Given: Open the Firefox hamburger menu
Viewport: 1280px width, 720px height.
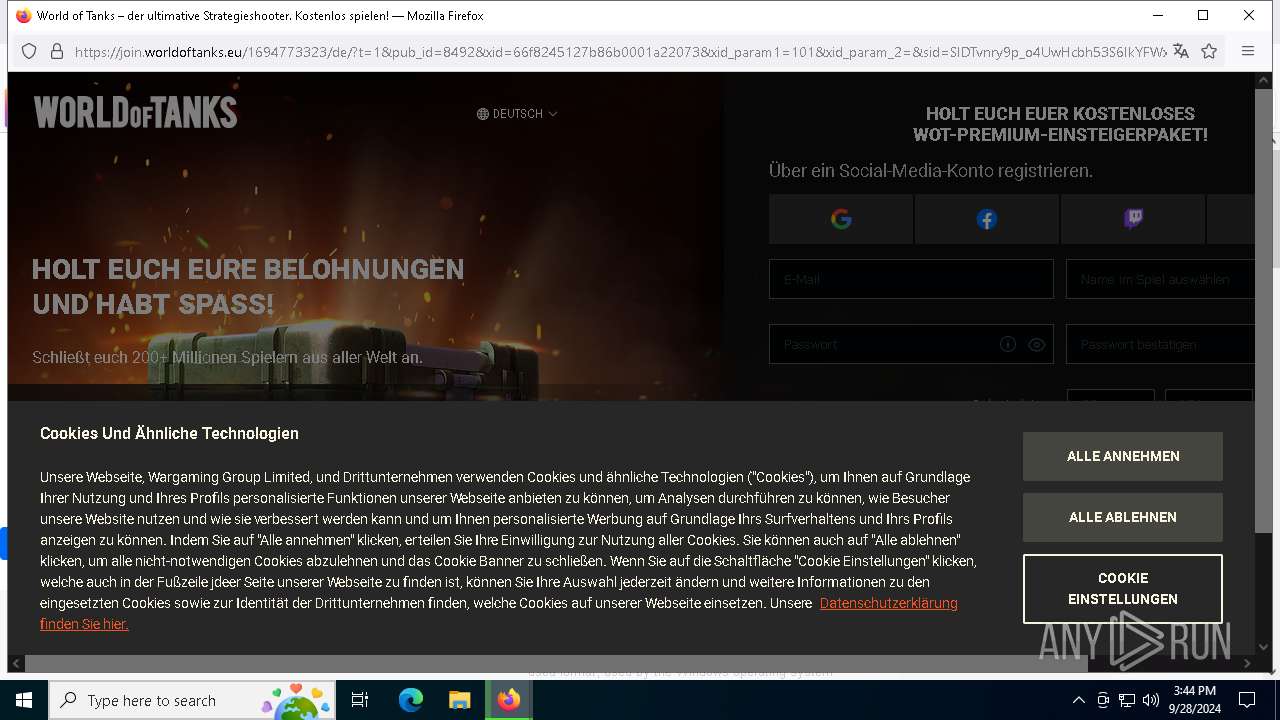Looking at the screenshot, I should point(1248,51).
